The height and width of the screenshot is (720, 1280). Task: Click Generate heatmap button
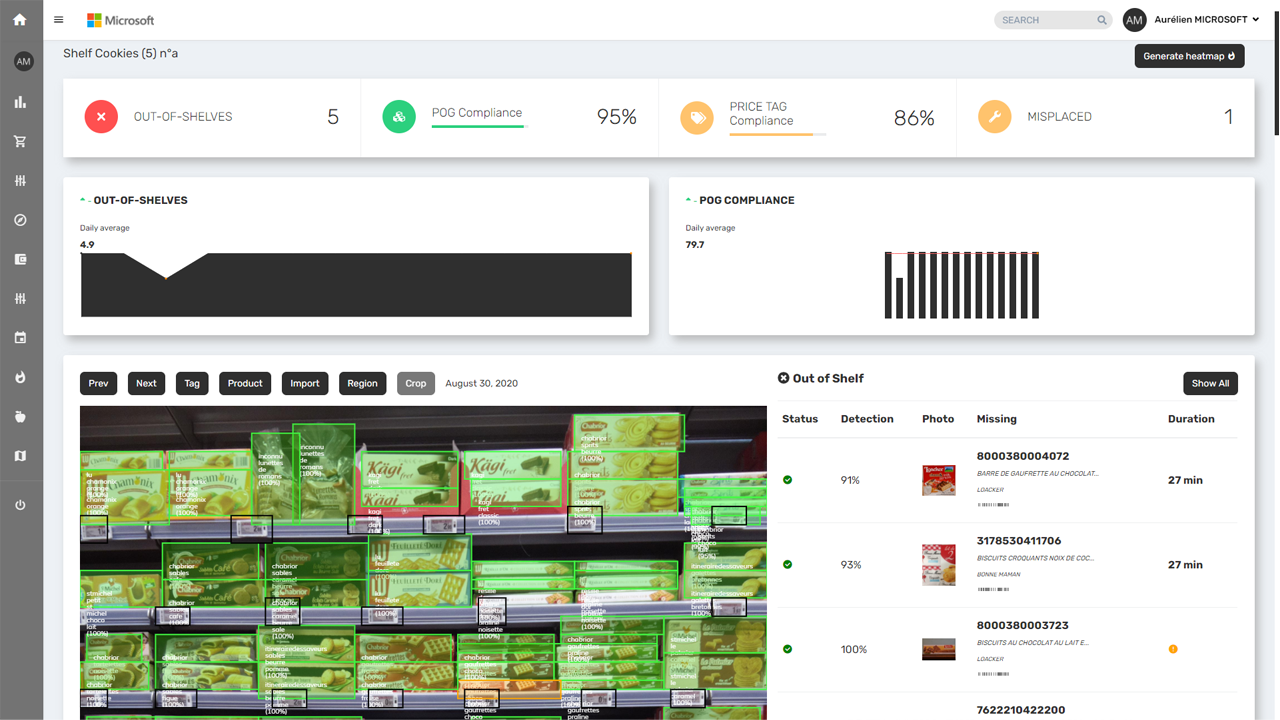[1189, 56]
